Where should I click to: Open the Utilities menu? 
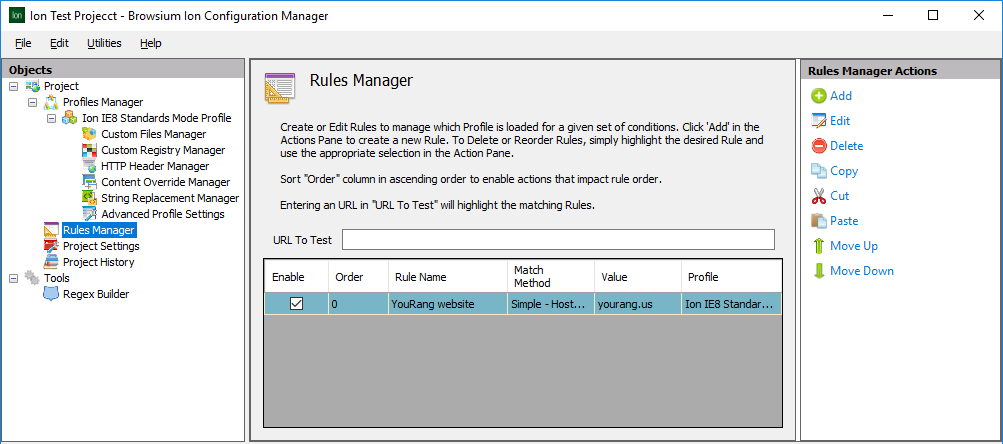click(x=104, y=43)
